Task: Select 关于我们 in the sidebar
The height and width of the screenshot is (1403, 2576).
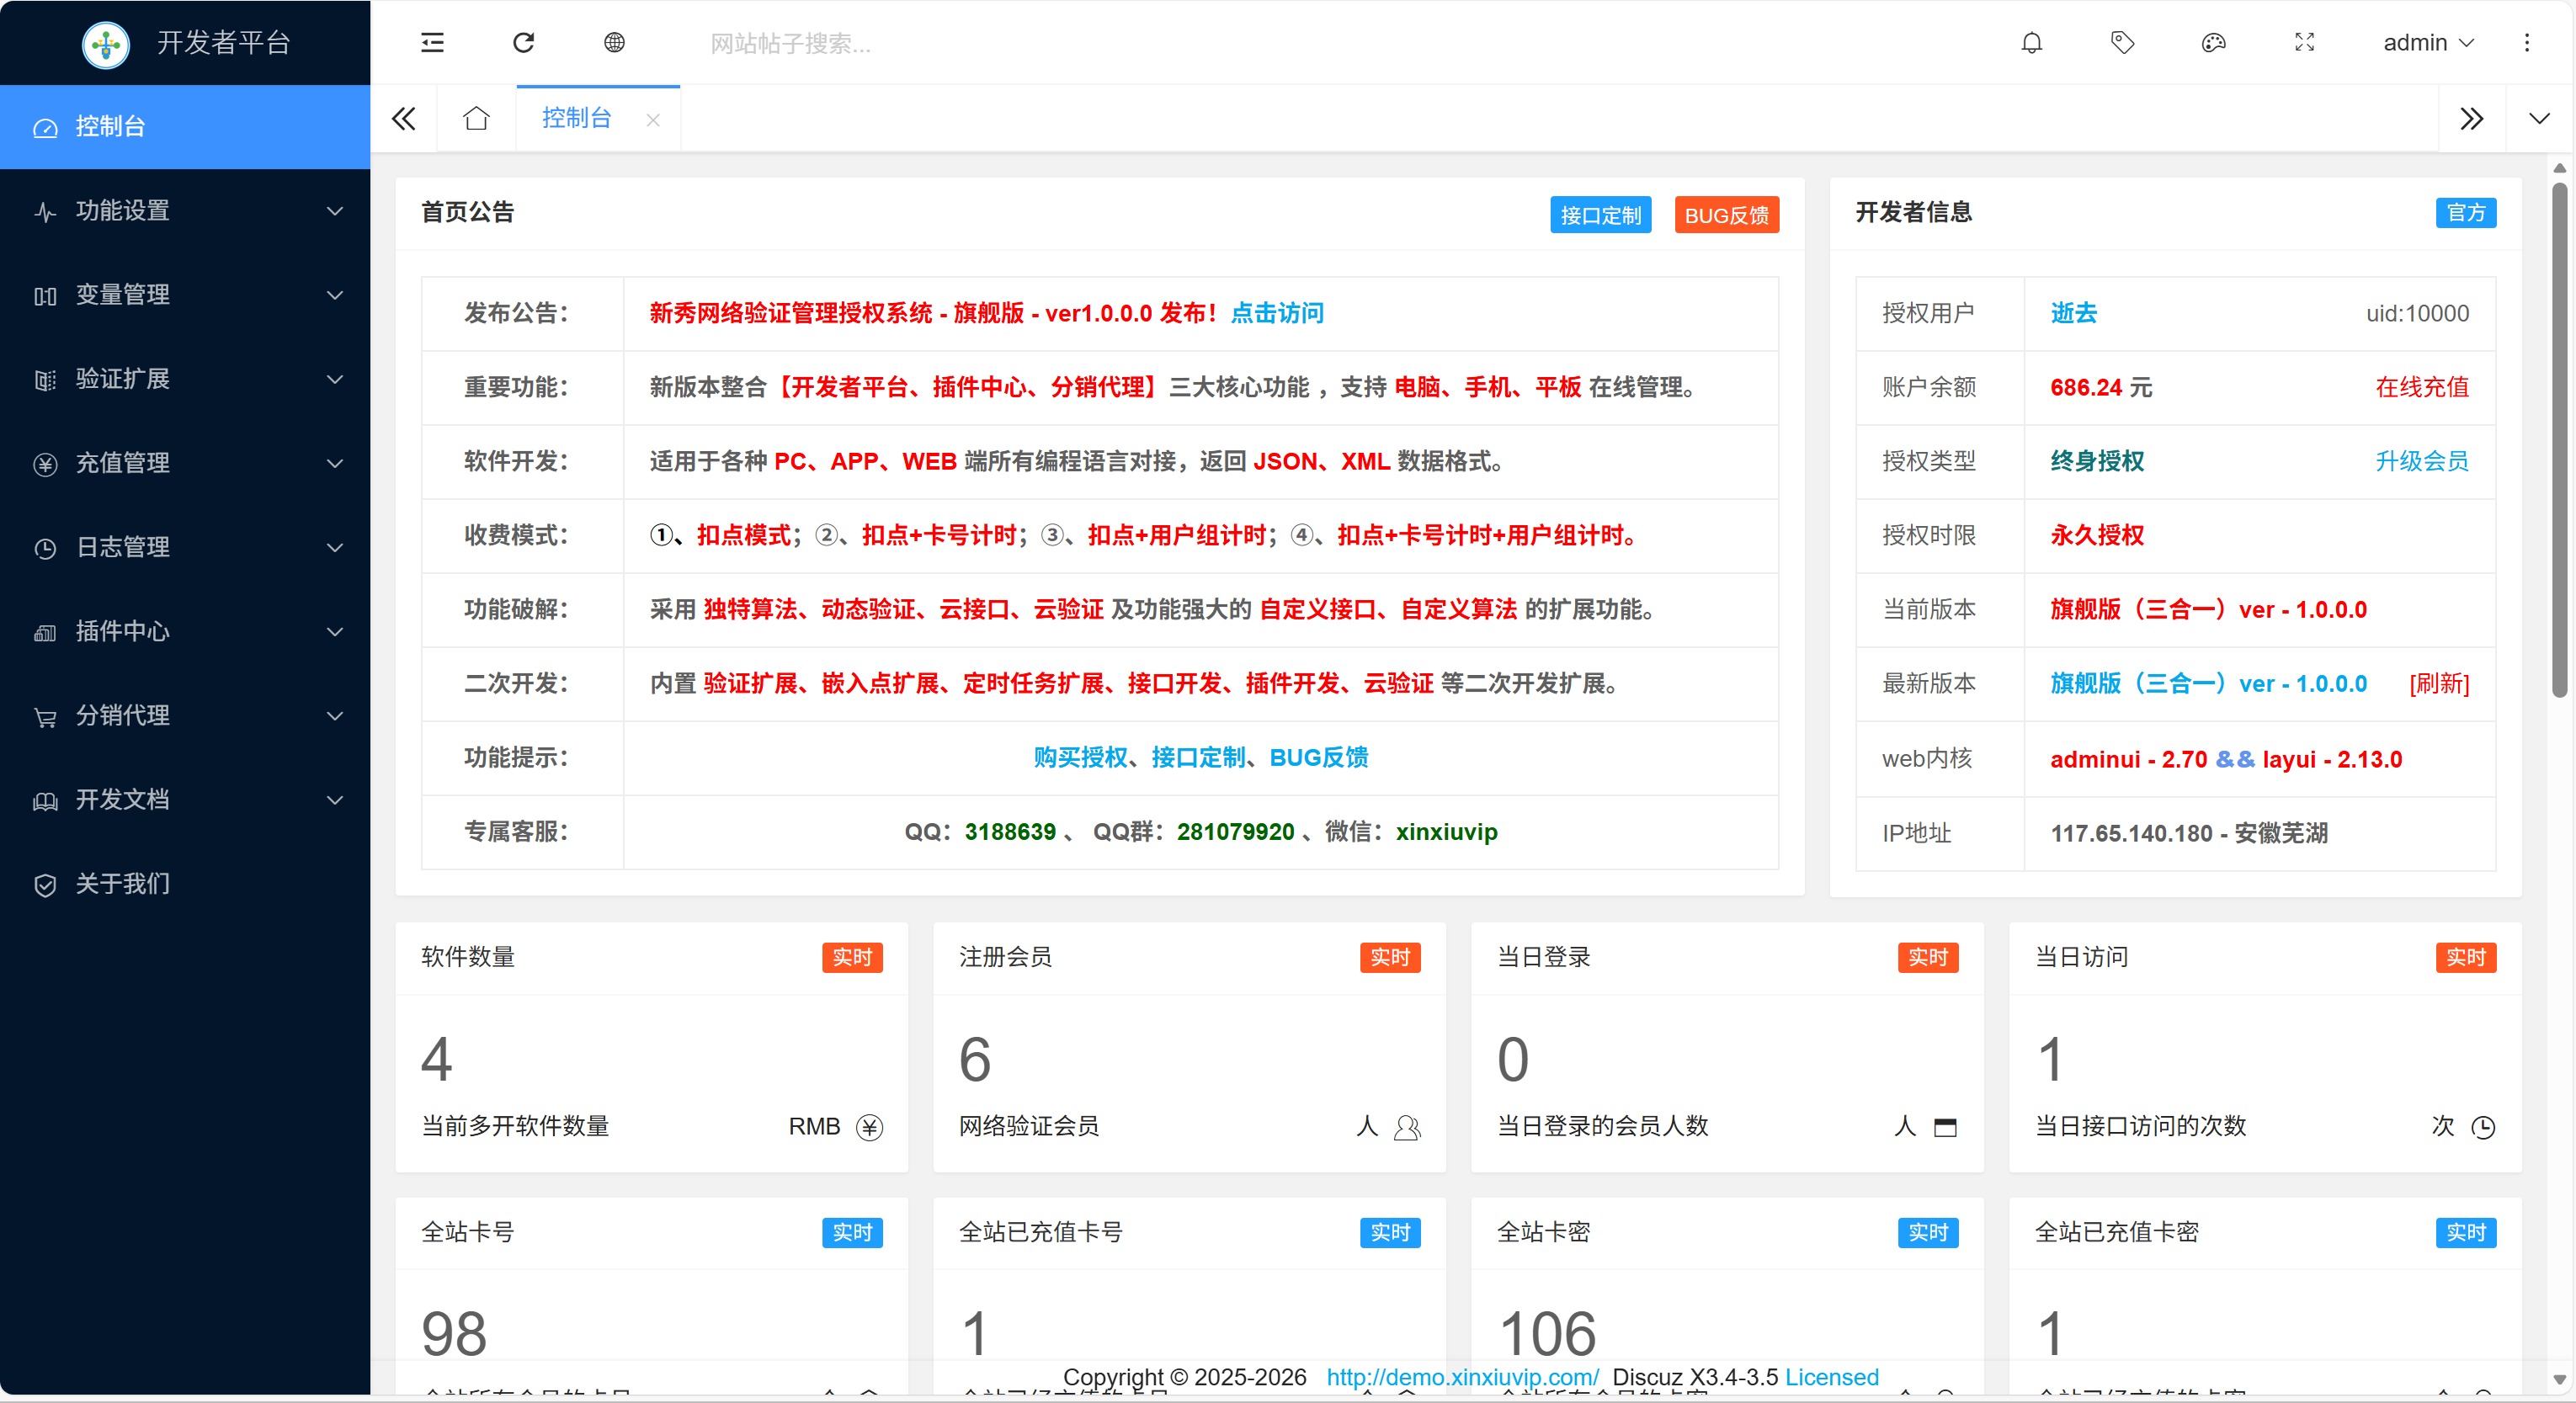Action: (x=122, y=883)
